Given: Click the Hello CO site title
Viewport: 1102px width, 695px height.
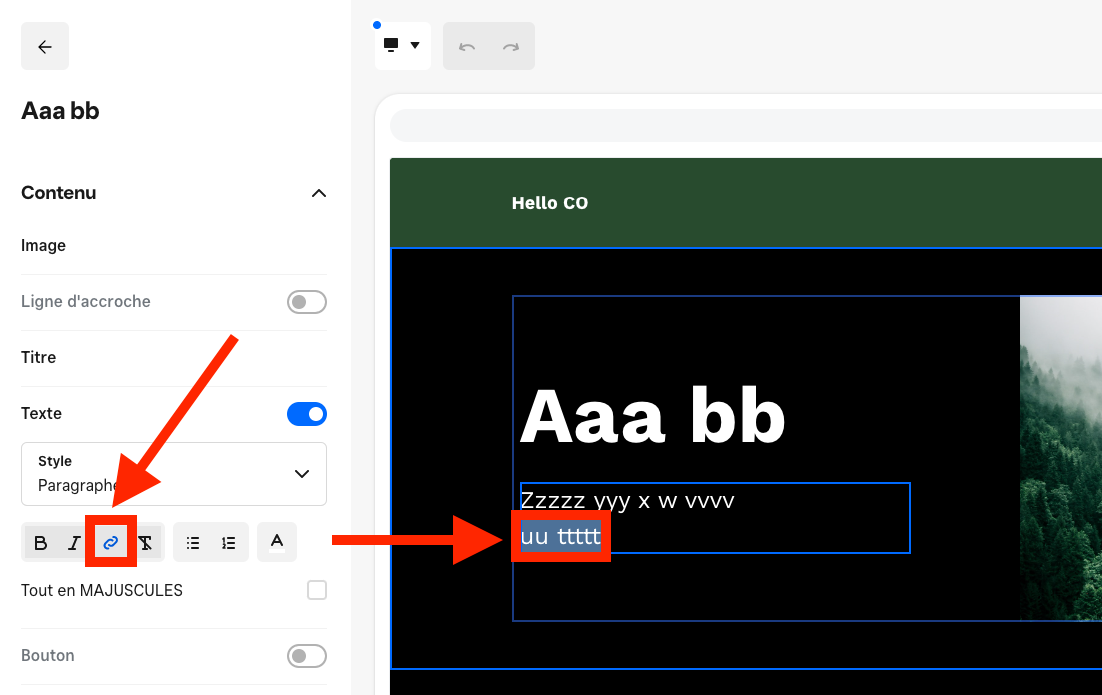Looking at the screenshot, I should tap(550, 203).
